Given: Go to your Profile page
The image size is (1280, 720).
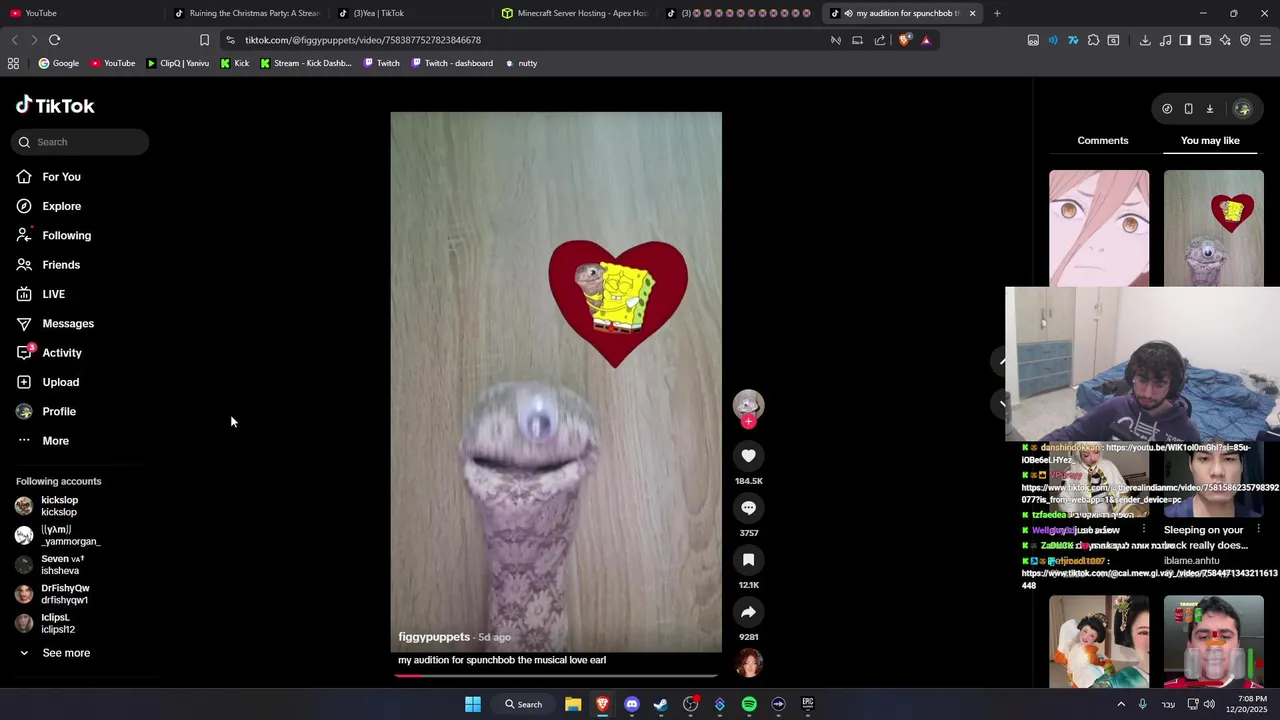Looking at the screenshot, I should click(45, 411).
